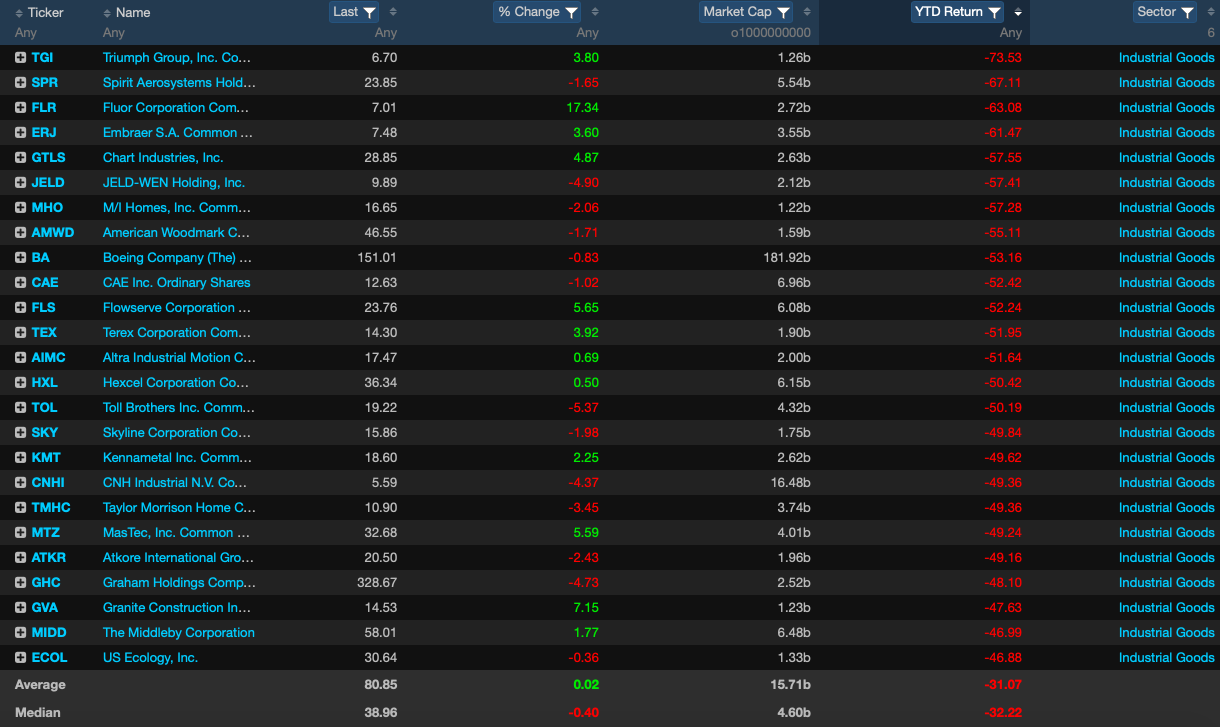Select the 17.34 percent change cell
This screenshot has width=1220, height=727.
coord(582,108)
